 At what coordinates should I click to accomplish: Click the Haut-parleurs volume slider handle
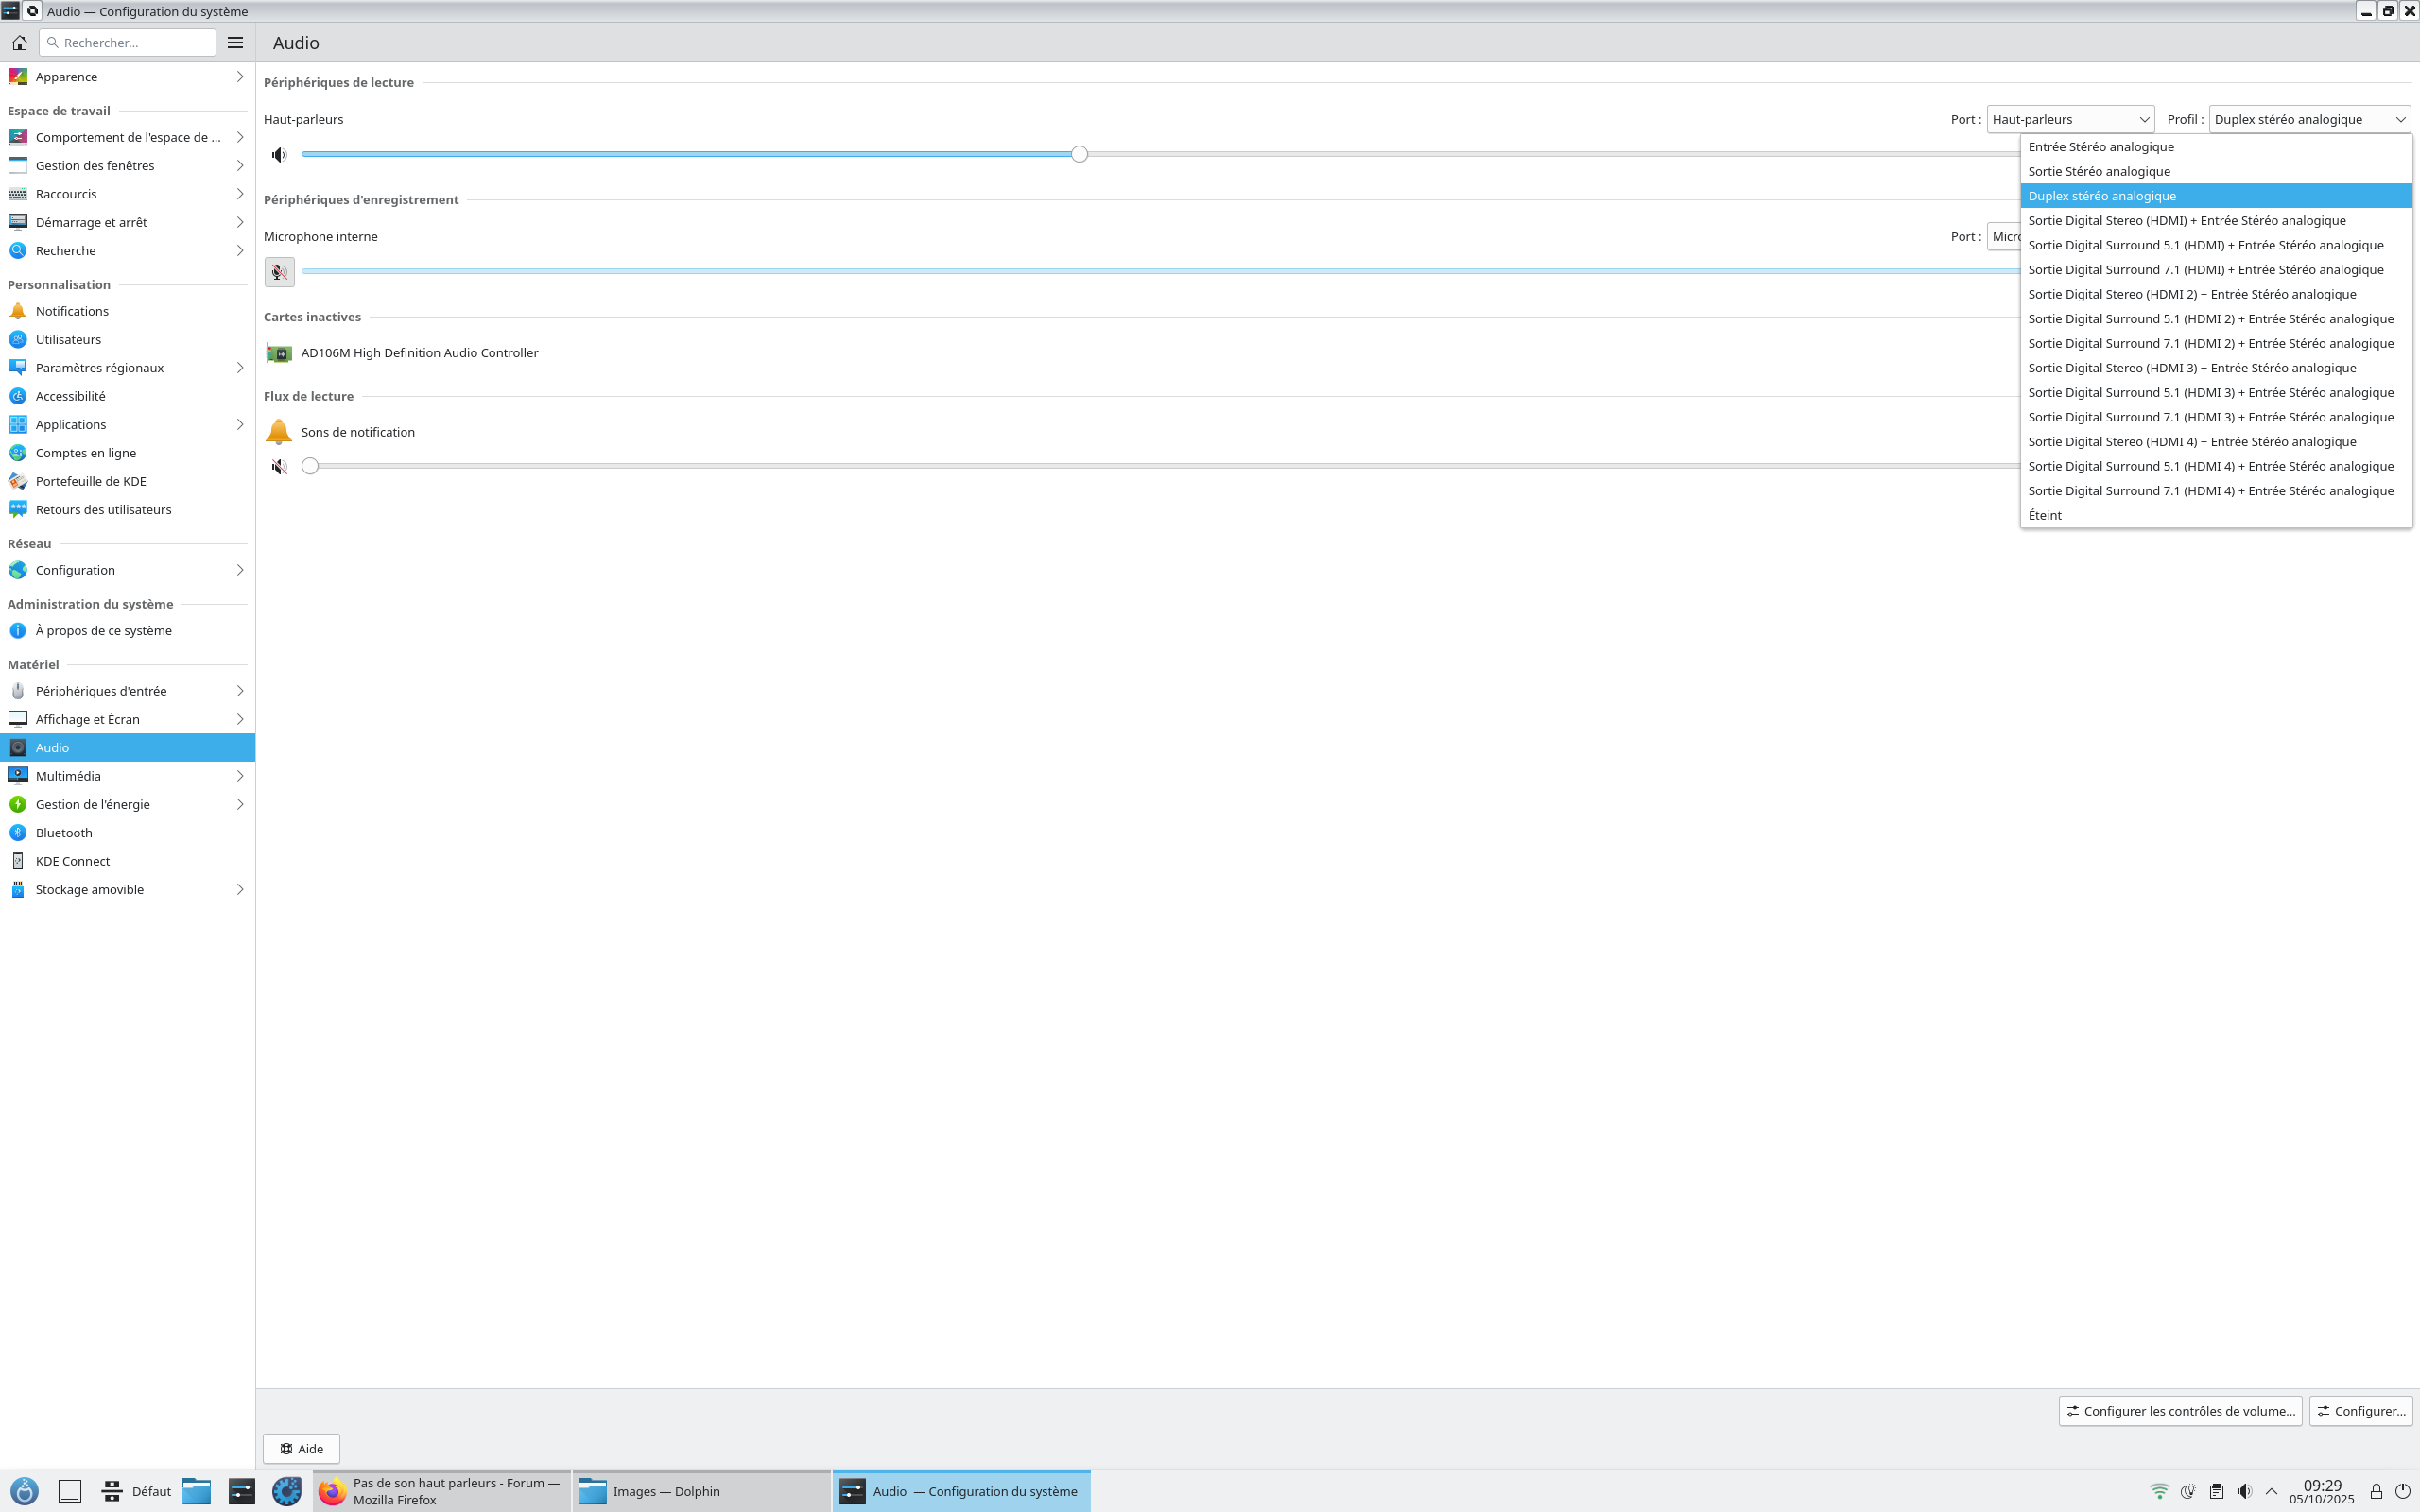pos(1079,154)
